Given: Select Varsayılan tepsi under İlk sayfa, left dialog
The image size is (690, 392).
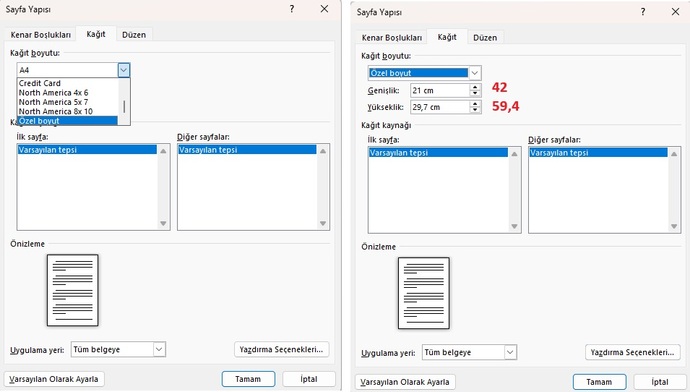Looking at the screenshot, I should coord(87,150).
